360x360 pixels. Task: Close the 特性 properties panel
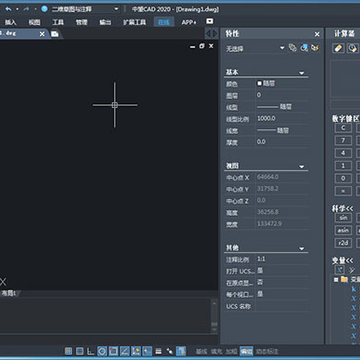[317, 34]
